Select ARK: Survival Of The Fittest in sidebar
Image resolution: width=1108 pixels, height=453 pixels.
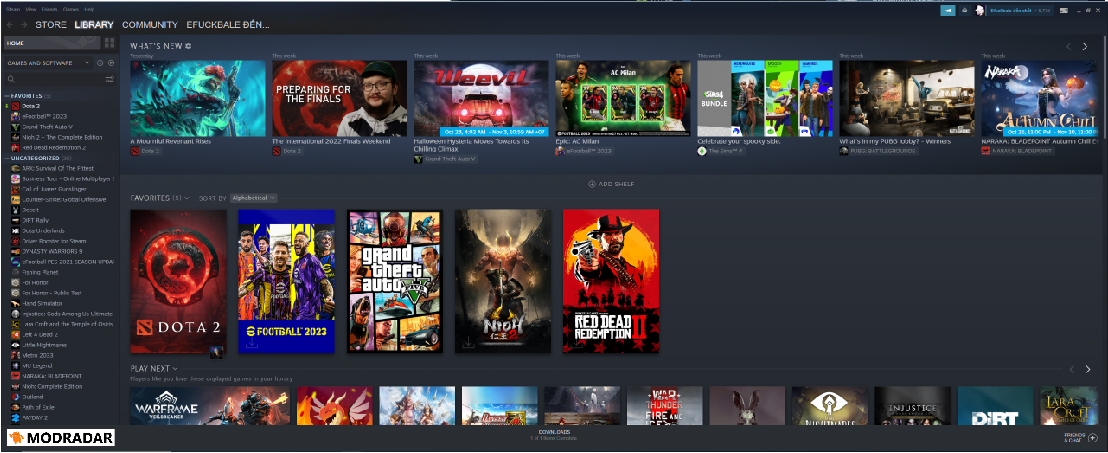tap(58, 168)
